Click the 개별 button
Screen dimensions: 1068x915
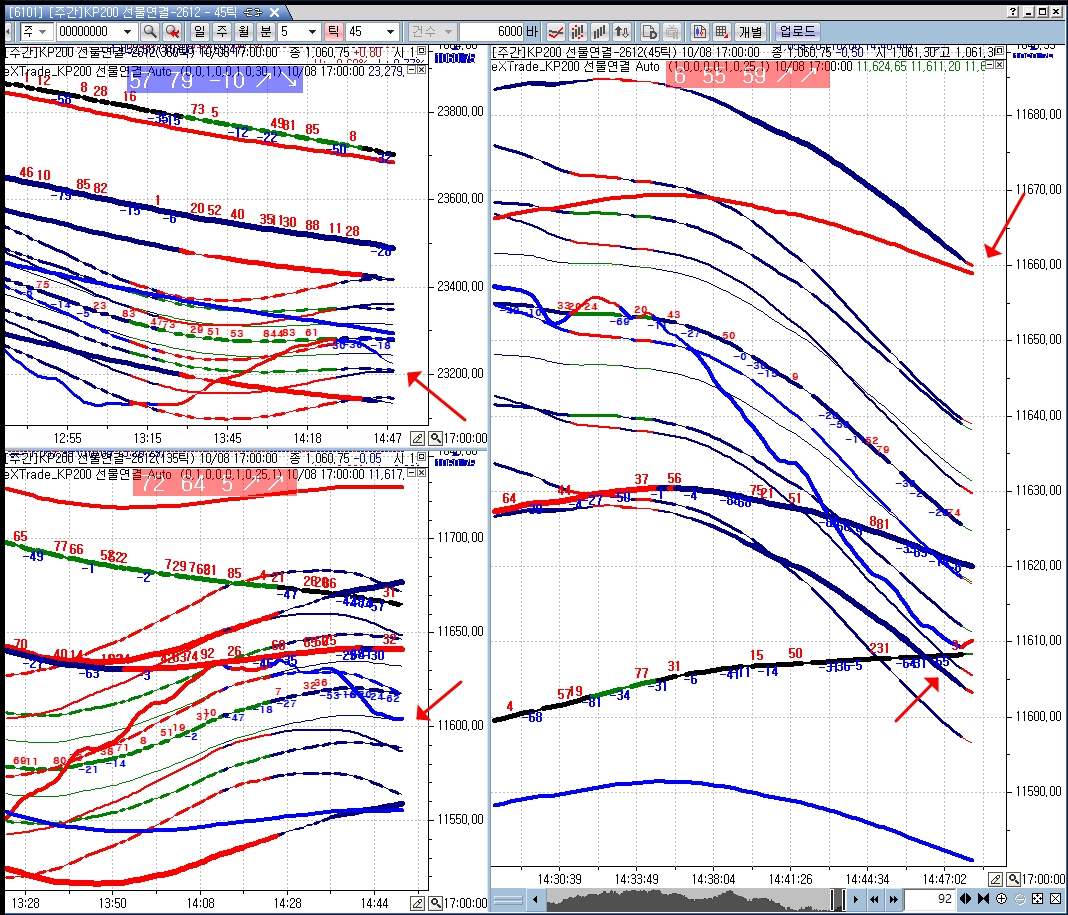tap(751, 31)
